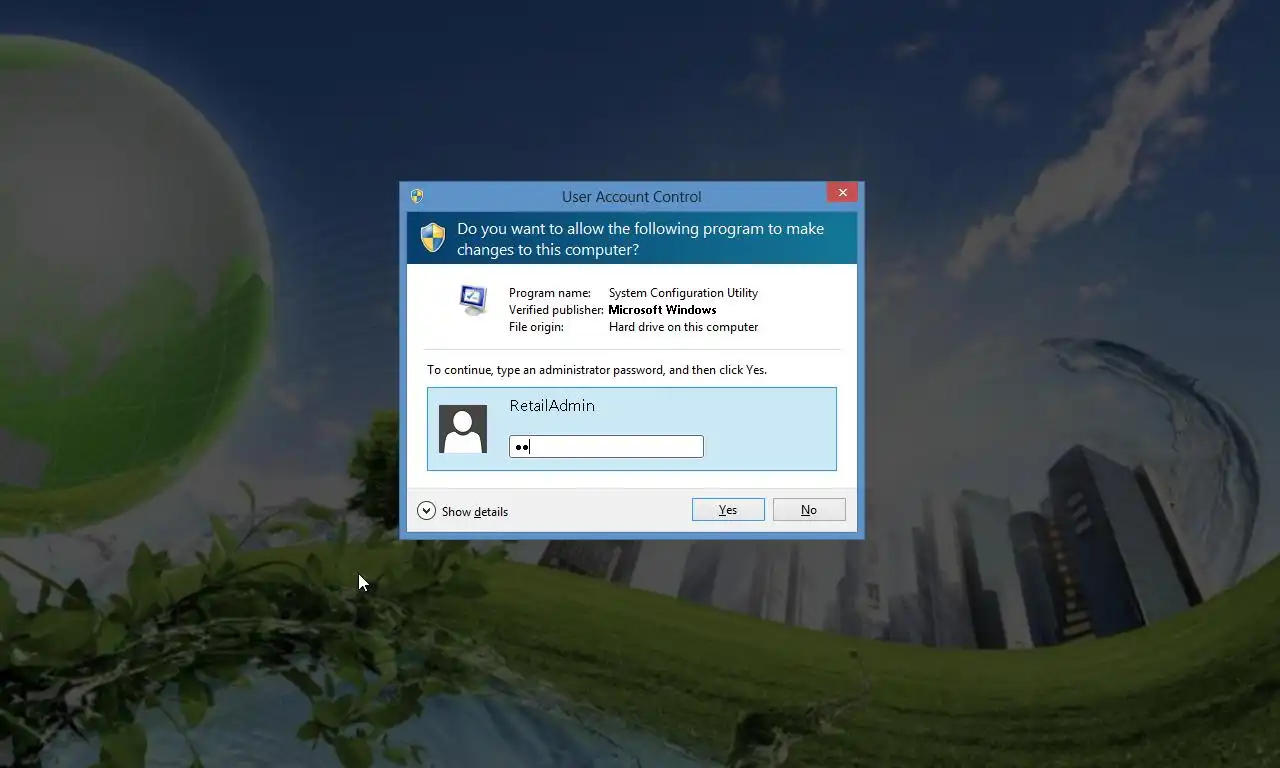This screenshot has height=768, width=1280.
Task: Click the administrator password field
Action: pyautogui.click(x=606, y=447)
